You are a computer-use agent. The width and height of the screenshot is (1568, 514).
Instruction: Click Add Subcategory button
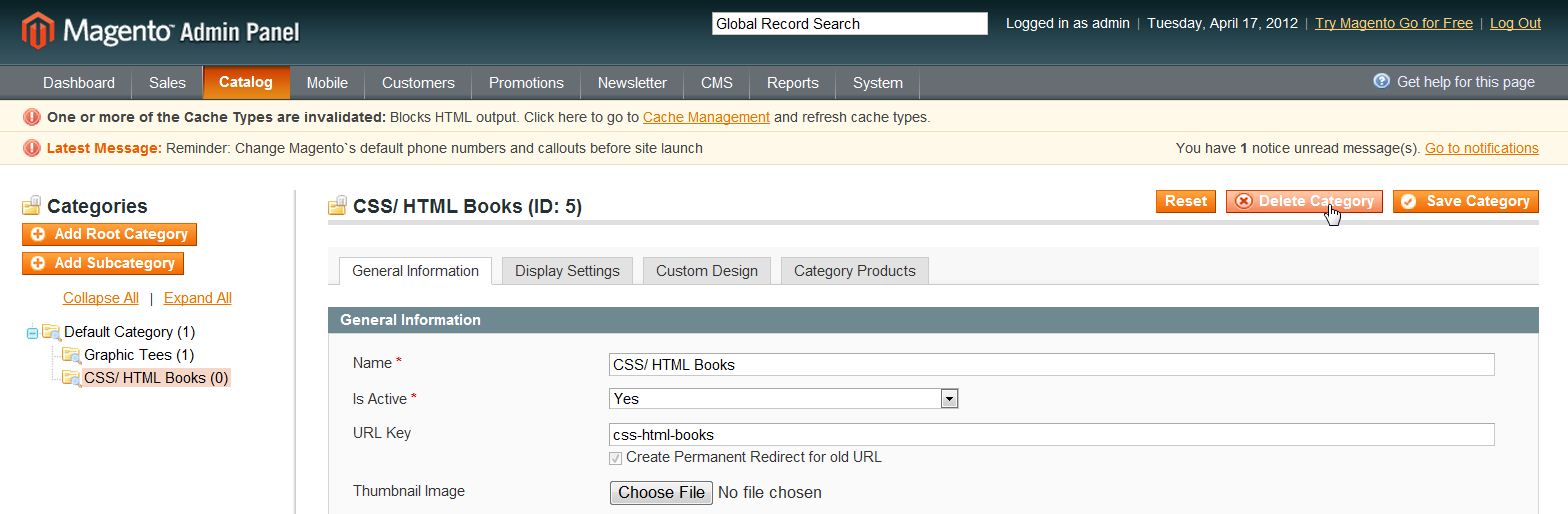[103, 263]
